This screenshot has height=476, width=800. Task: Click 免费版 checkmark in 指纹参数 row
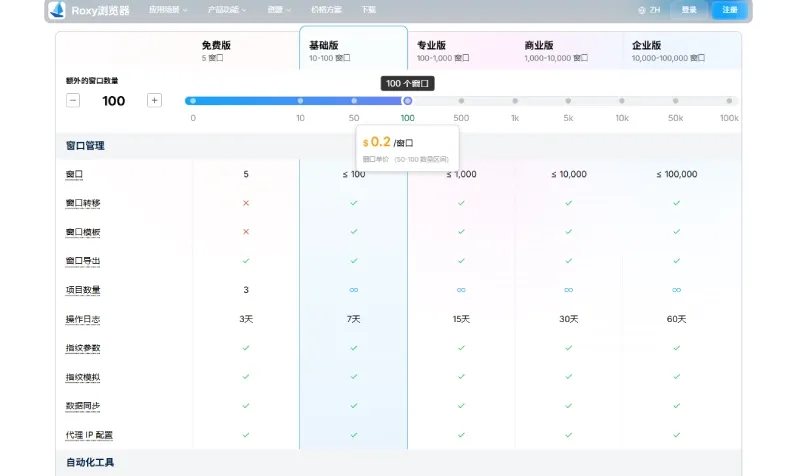[246, 348]
